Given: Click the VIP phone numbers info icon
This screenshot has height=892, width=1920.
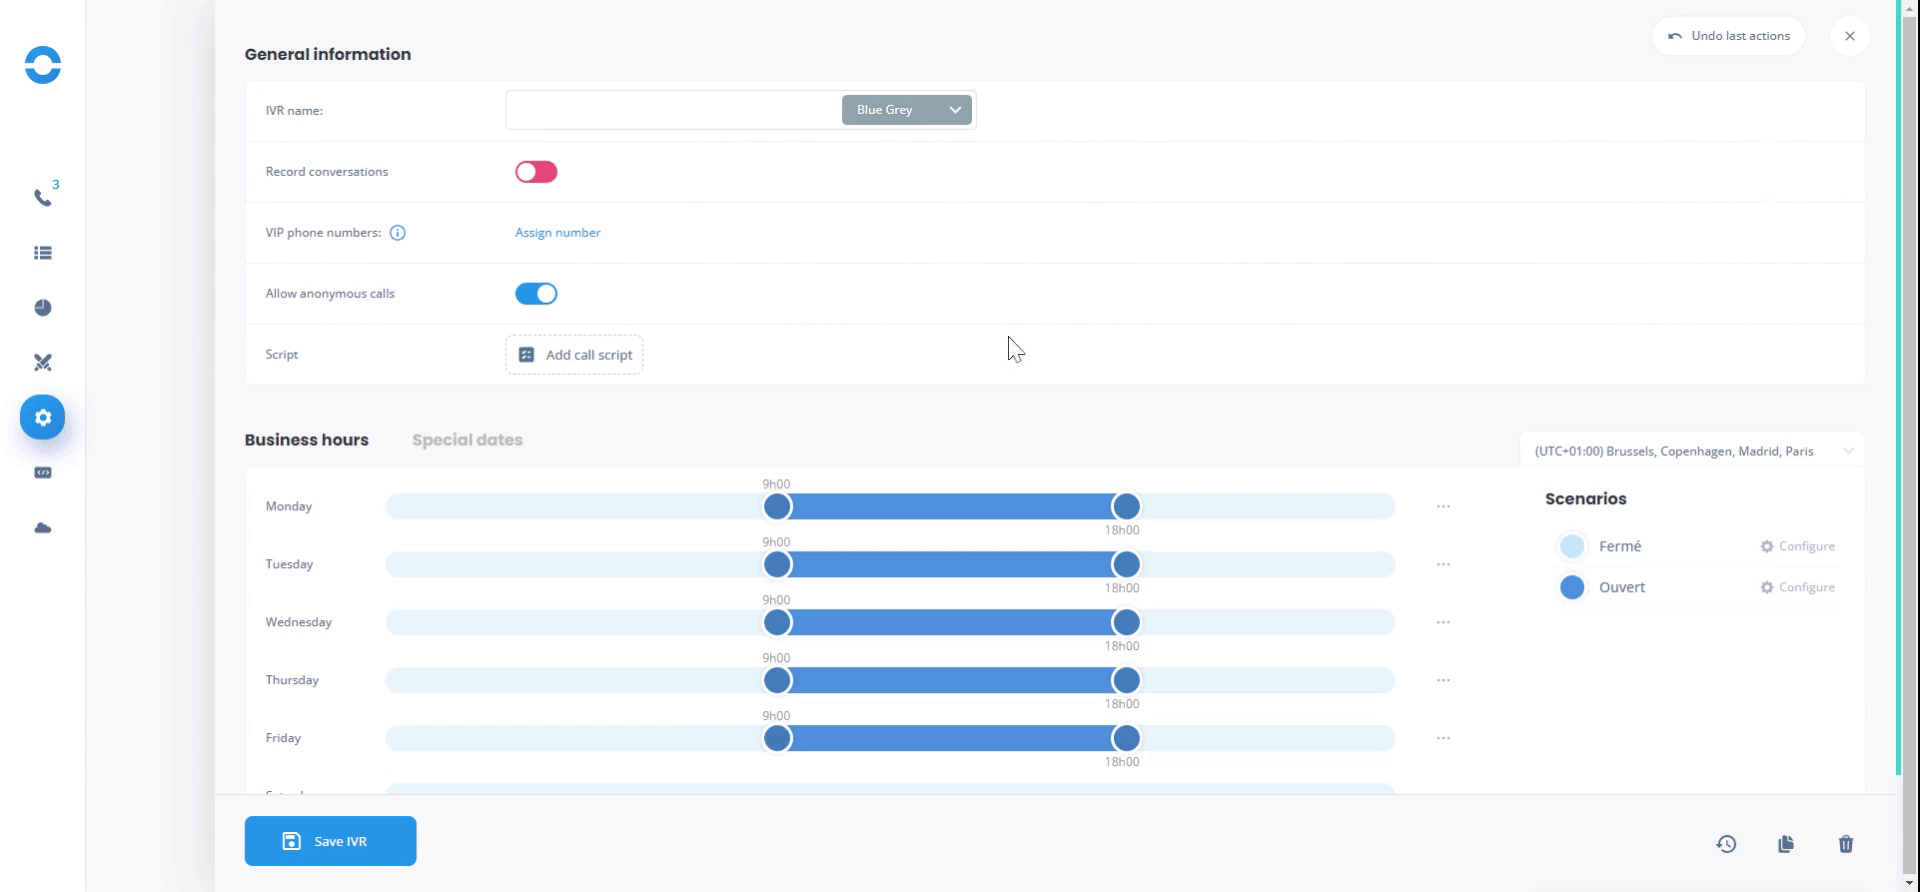Looking at the screenshot, I should 397,233.
